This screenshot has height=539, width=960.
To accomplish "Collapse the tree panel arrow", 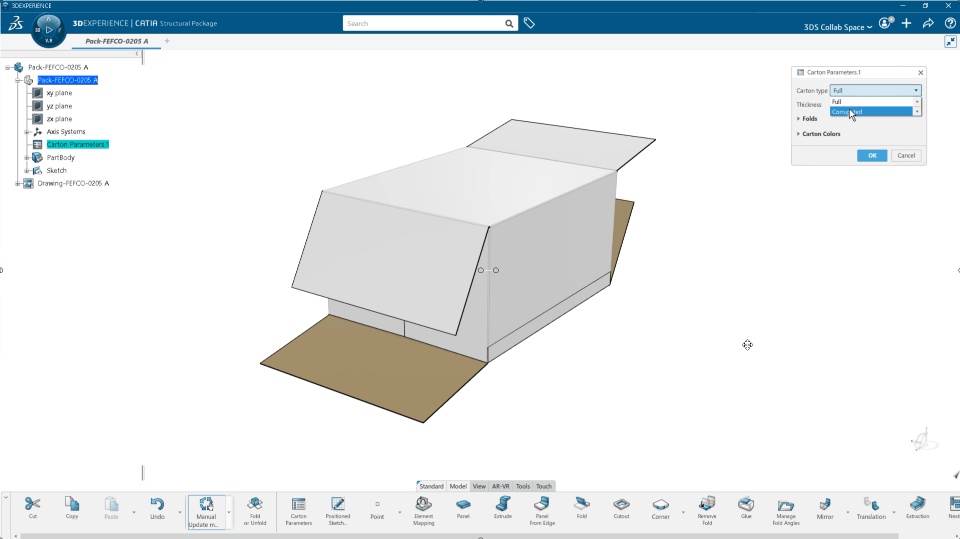I will click(137, 54).
